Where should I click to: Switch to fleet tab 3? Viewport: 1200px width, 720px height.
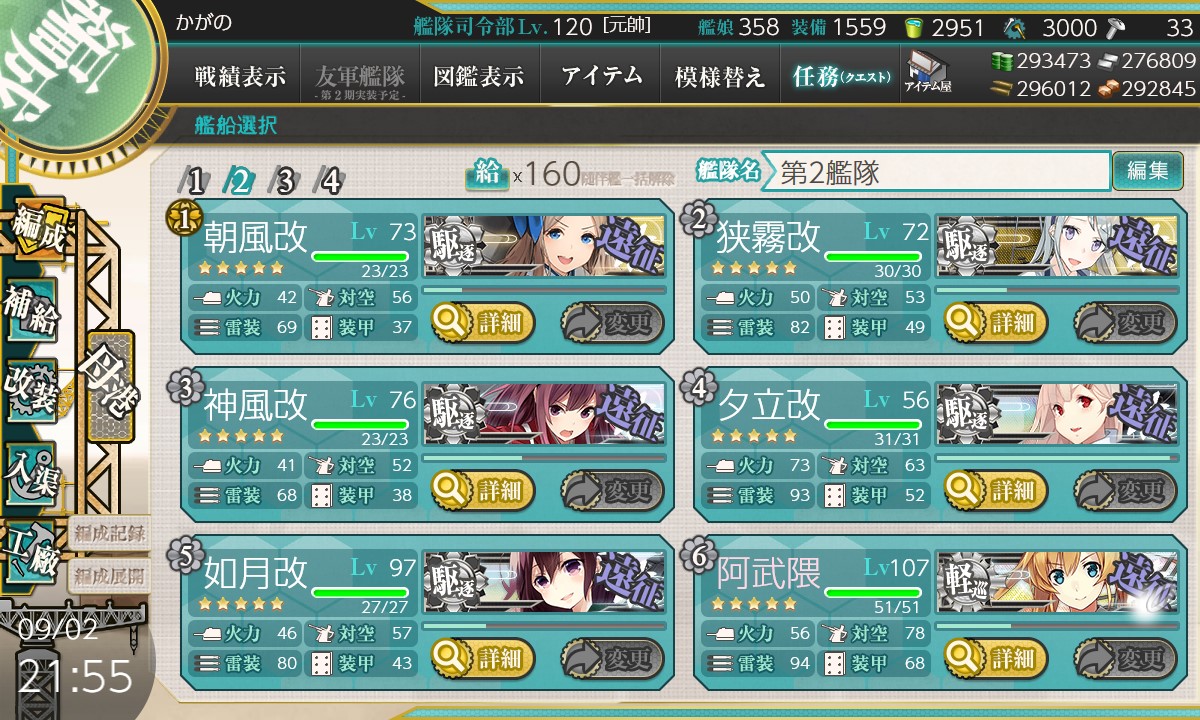click(x=285, y=180)
